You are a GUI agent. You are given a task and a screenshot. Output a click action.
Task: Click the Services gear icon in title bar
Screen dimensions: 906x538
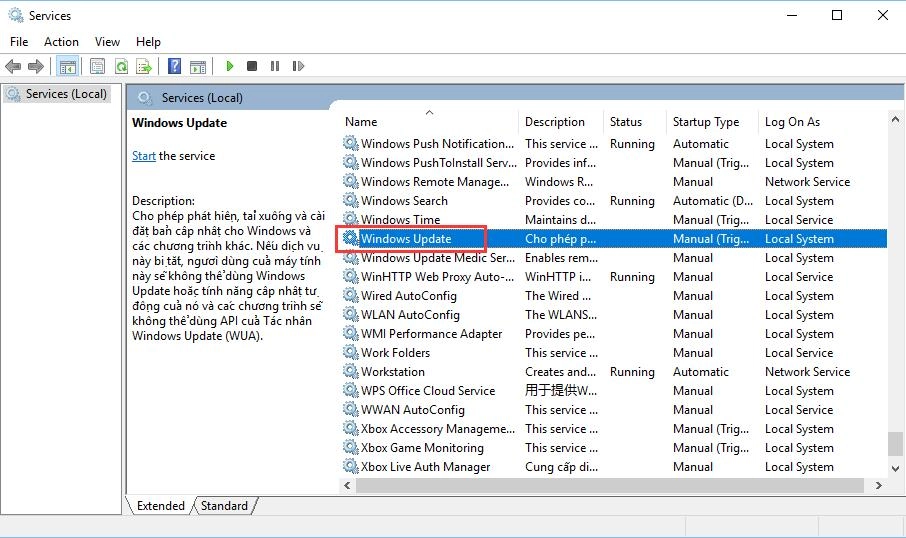coord(16,15)
